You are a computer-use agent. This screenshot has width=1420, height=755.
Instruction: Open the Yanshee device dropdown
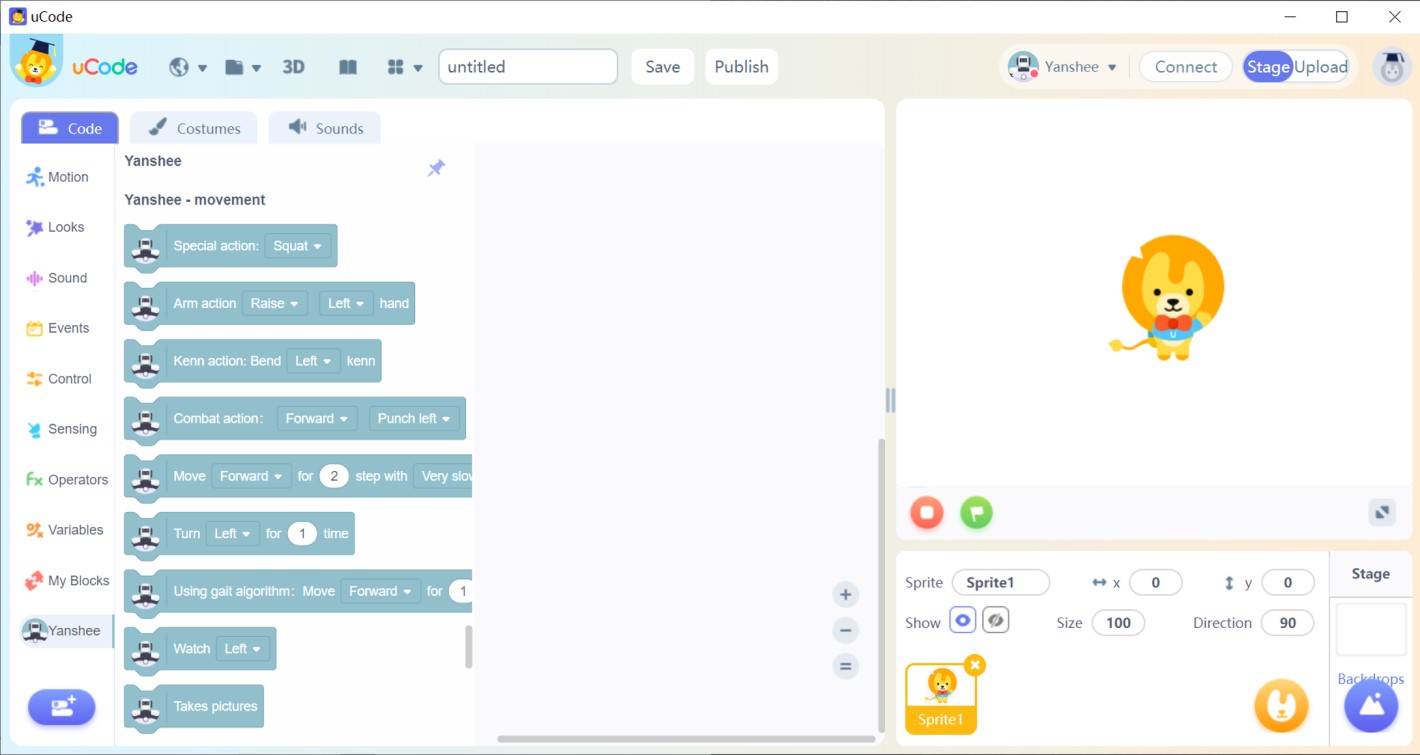[1063, 67]
